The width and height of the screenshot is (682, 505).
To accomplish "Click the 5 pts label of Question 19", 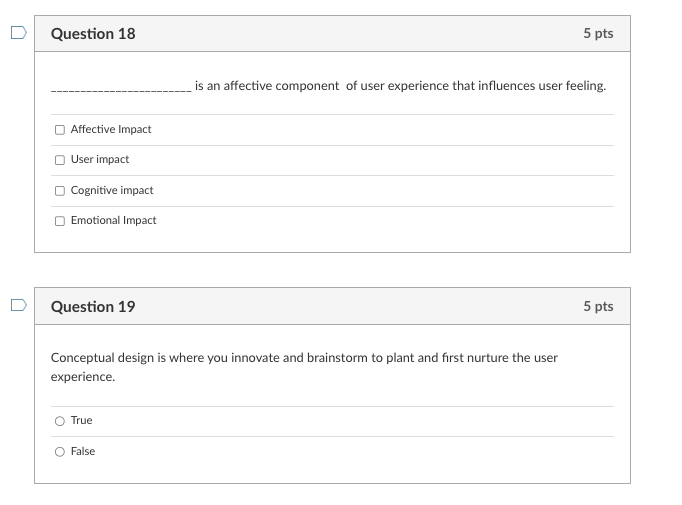I will pos(598,307).
